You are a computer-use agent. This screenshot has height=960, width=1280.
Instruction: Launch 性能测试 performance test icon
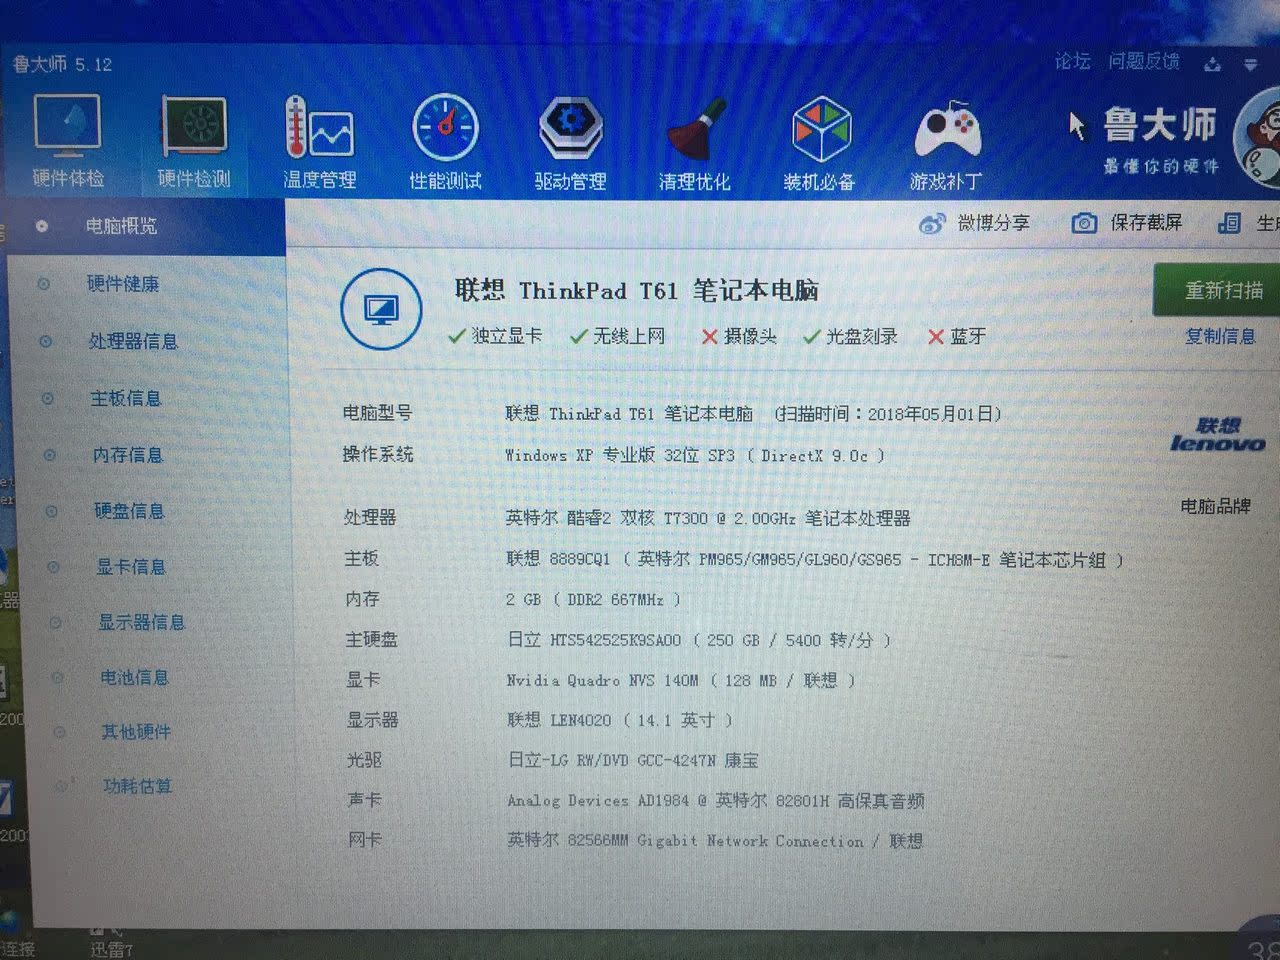(445, 141)
